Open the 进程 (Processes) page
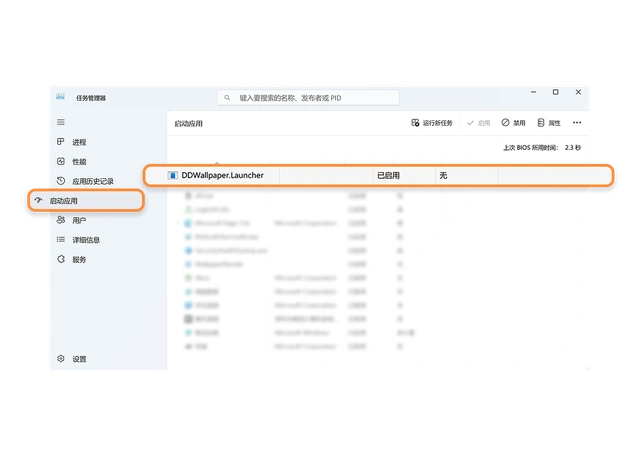This screenshot has width=639, height=455. coord(78,142)
